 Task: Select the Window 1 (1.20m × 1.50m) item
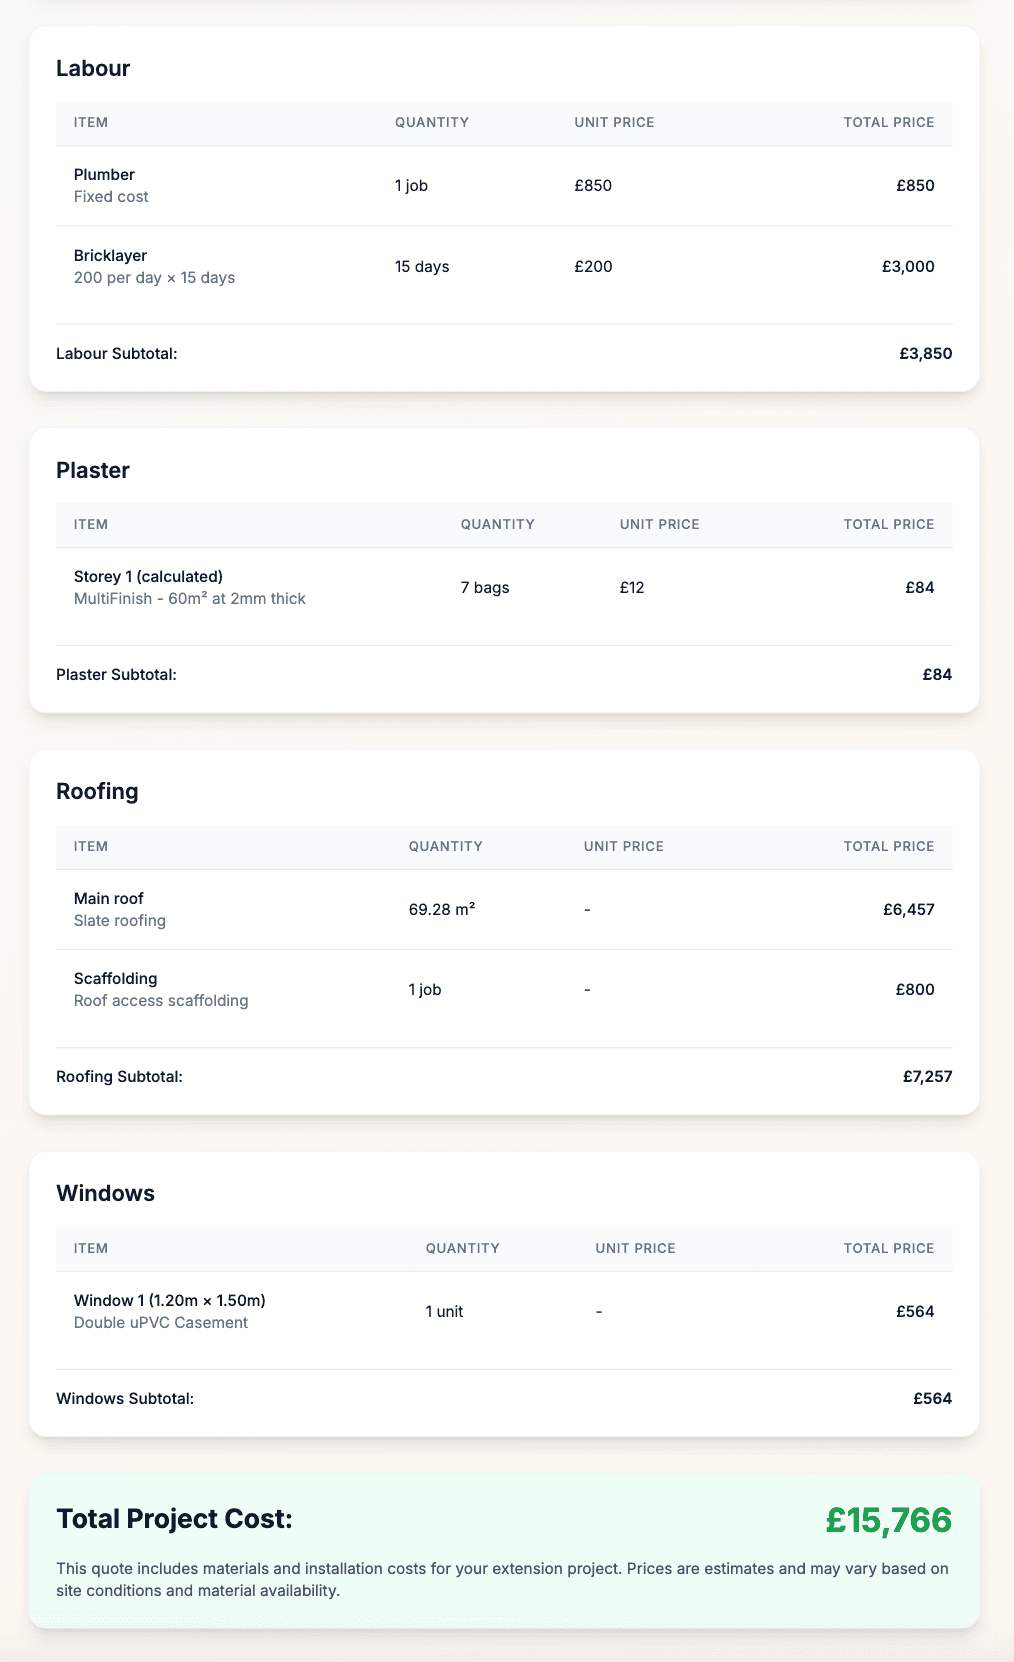click(169, 1300)
